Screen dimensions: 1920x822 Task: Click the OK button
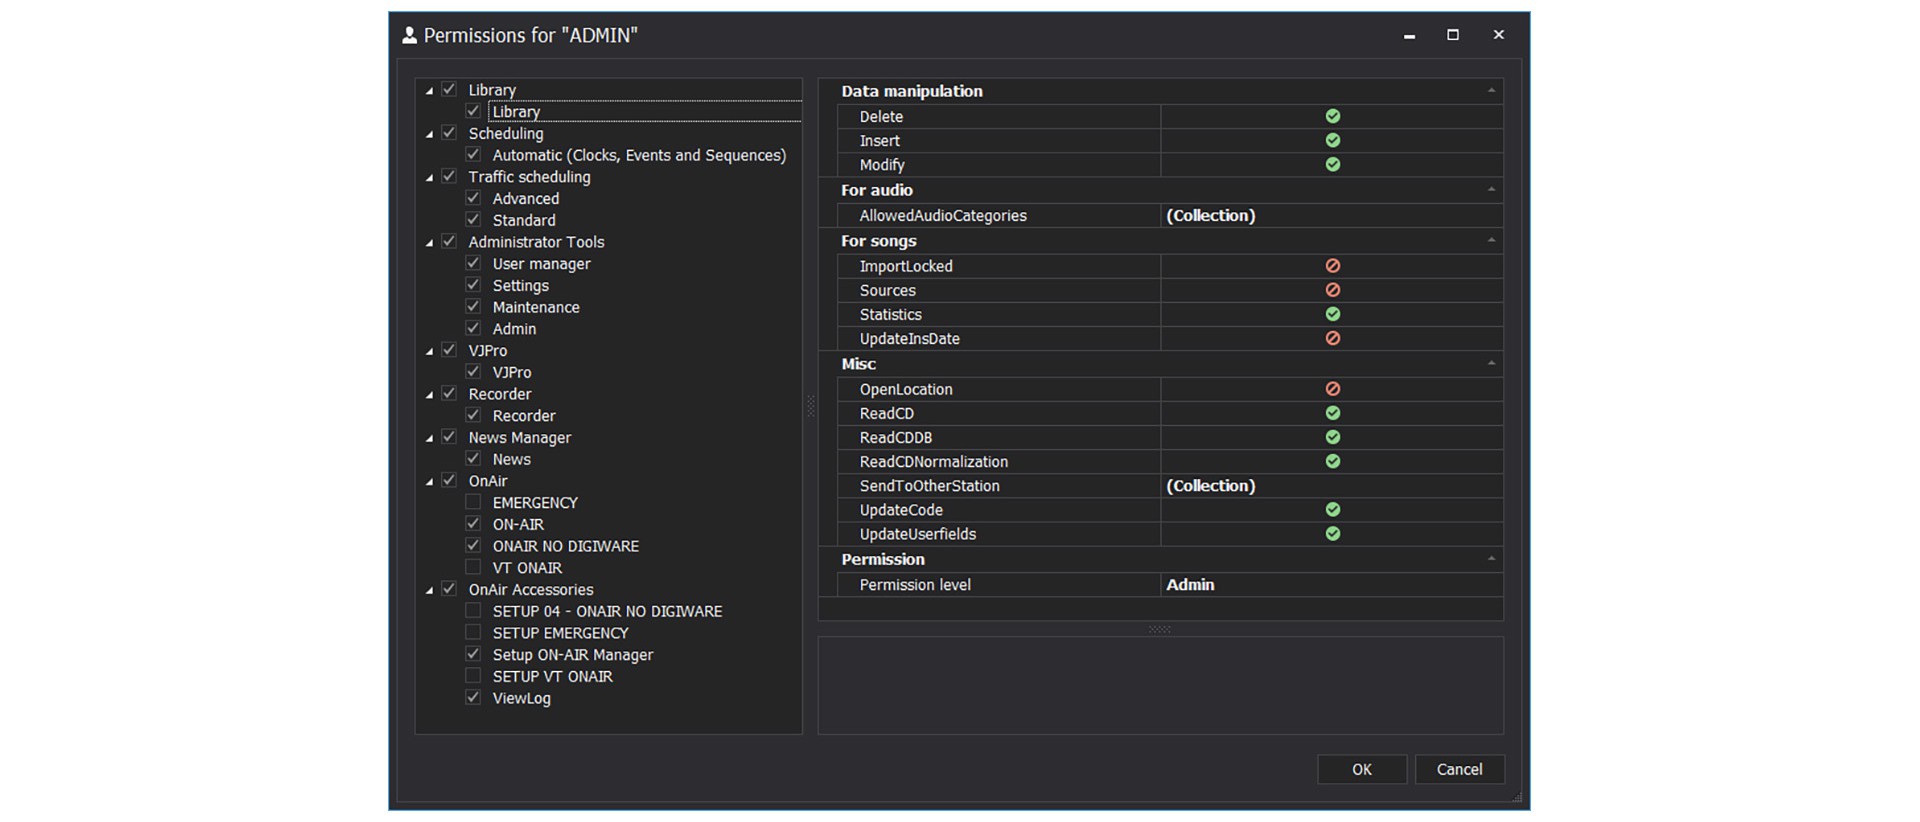tap(1361, 769)
